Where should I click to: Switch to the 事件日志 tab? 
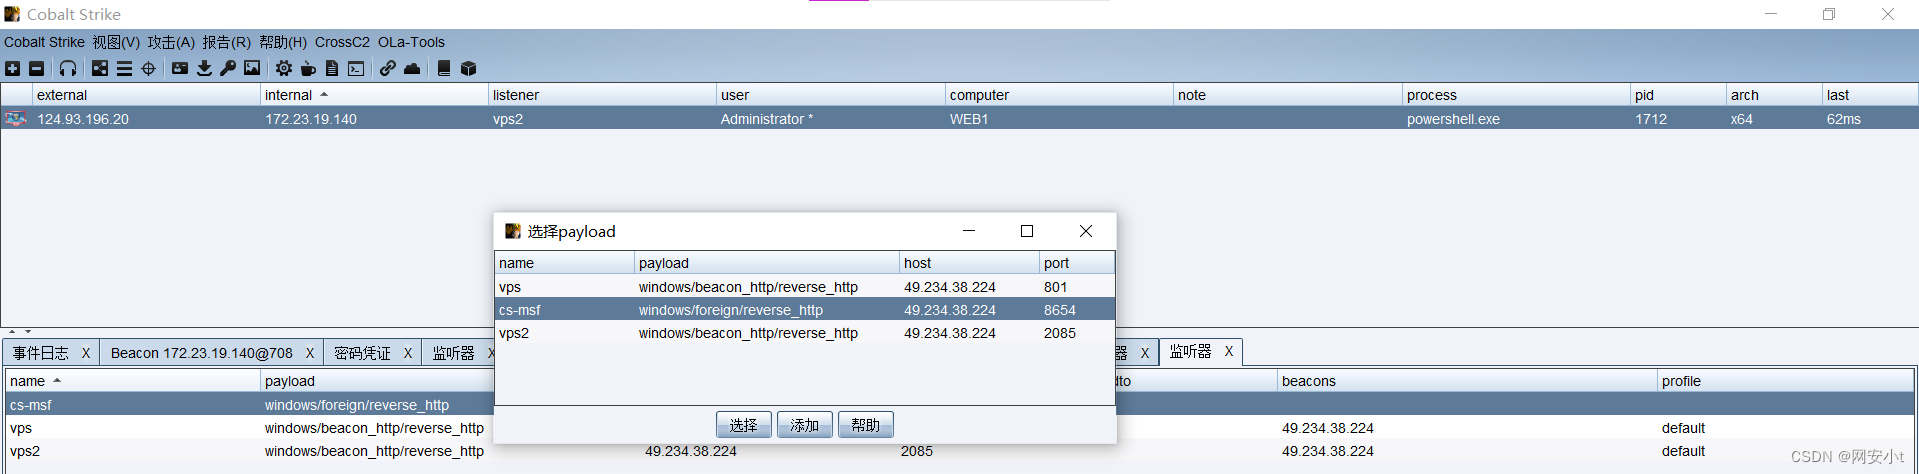click(41, 353)
